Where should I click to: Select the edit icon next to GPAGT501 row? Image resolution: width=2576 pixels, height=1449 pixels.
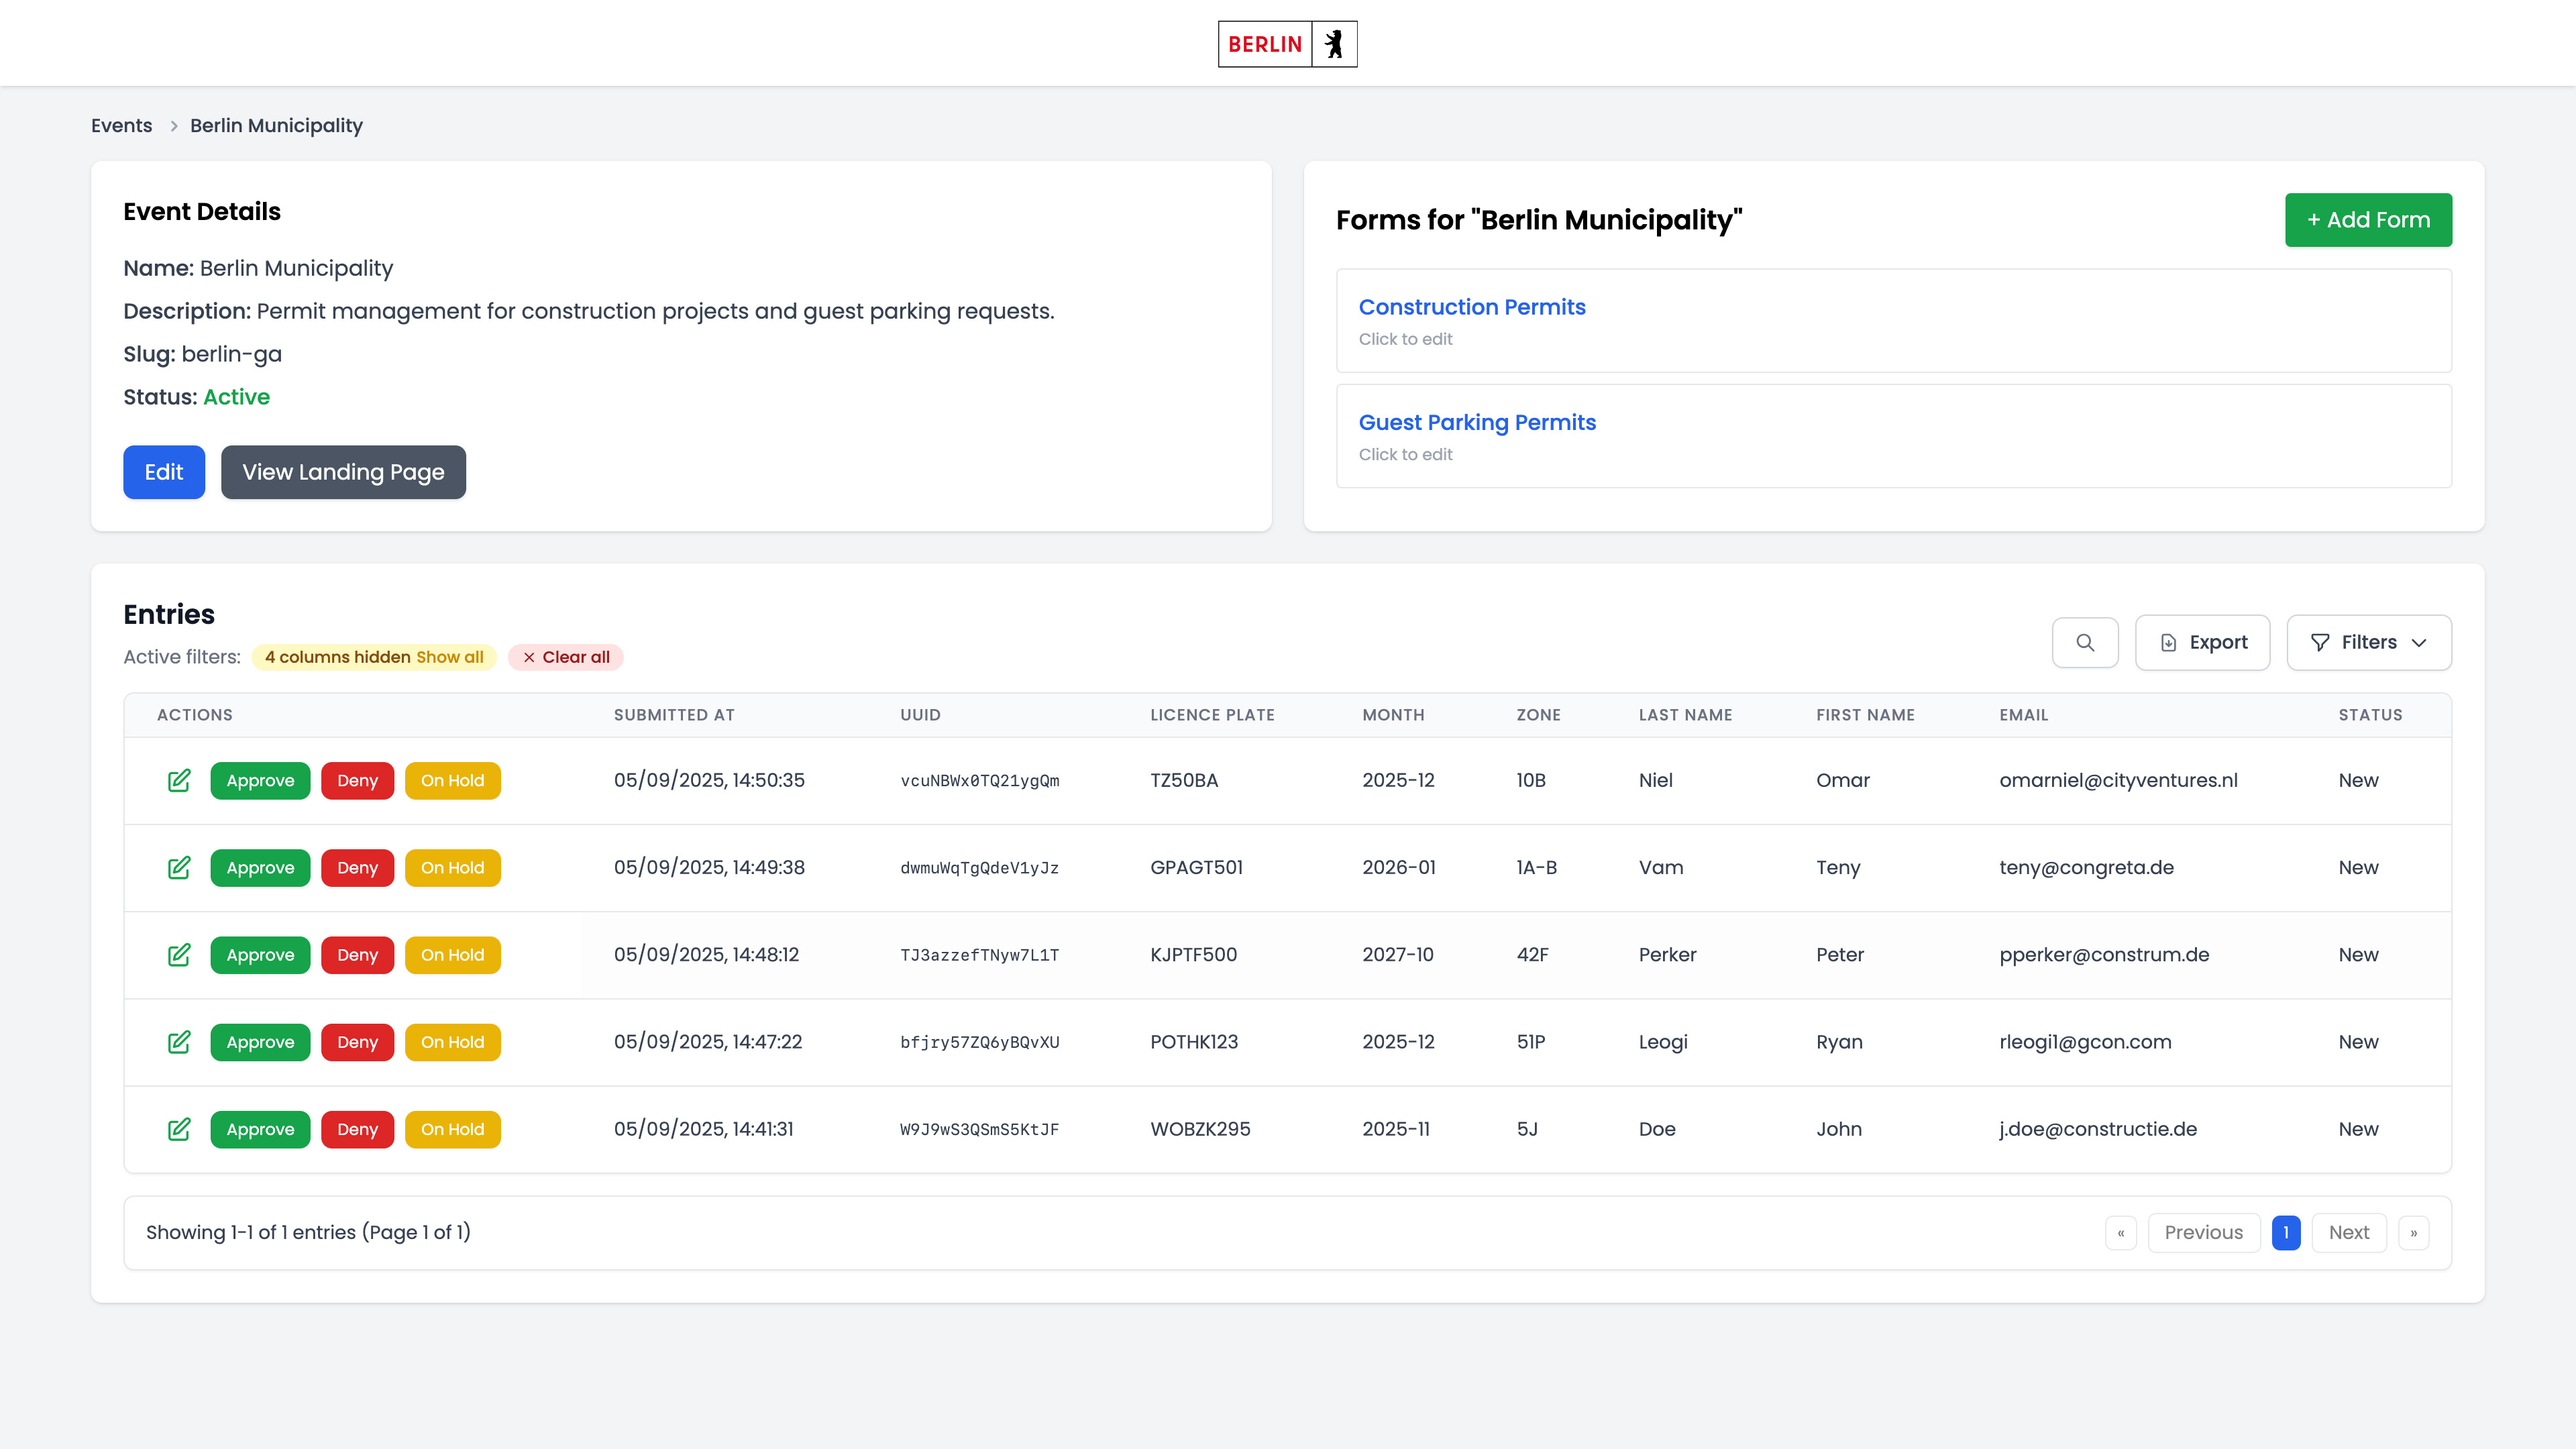(x=179, y=867)
